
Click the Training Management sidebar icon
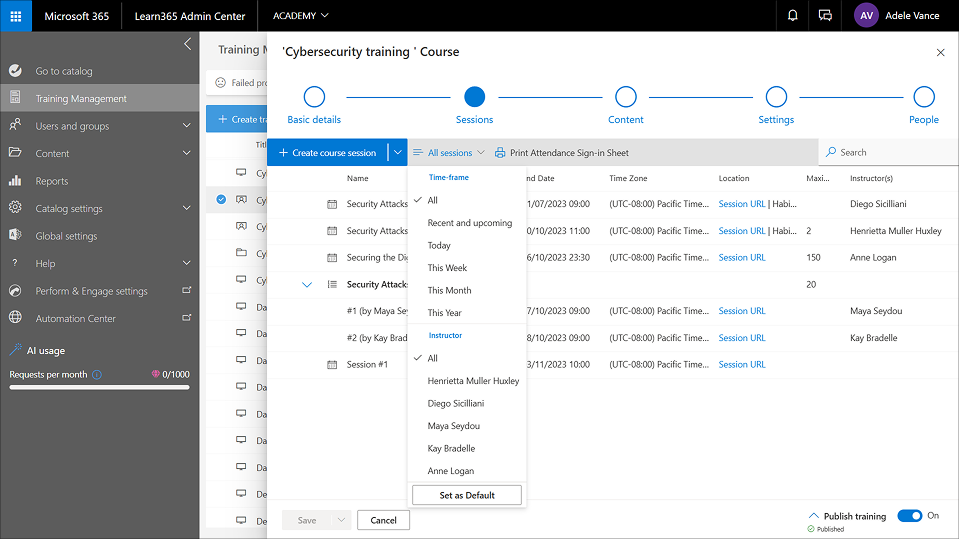pos(15,98)
